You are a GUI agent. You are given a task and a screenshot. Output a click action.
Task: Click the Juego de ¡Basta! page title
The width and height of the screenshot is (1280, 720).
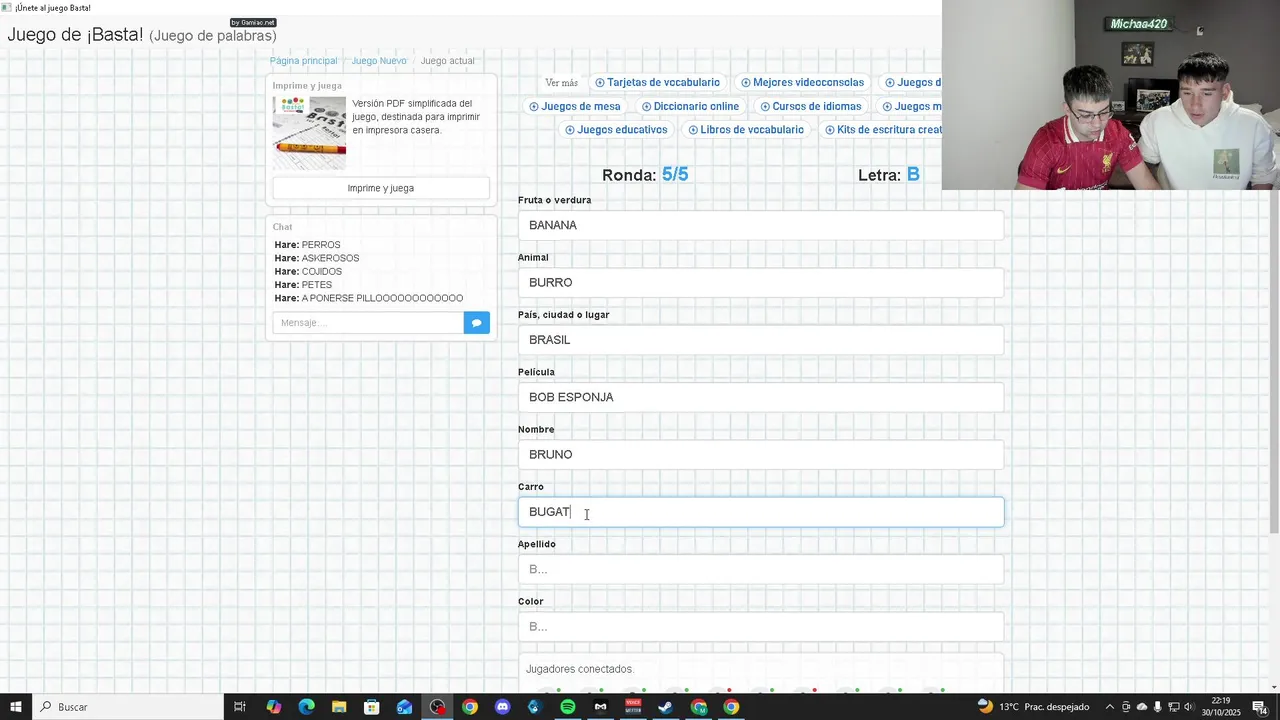pyautogui.click(x=142, y=35)
